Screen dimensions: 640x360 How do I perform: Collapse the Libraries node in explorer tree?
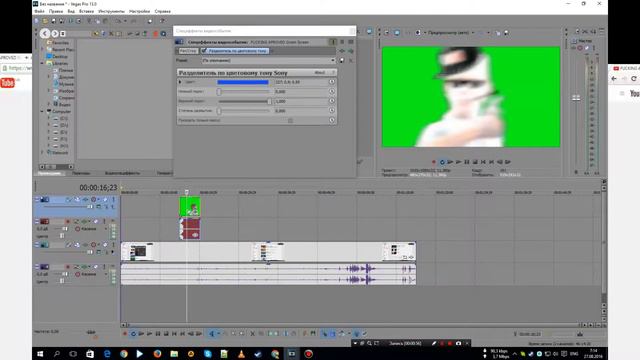pyautogui.click(x=42, y=63)
